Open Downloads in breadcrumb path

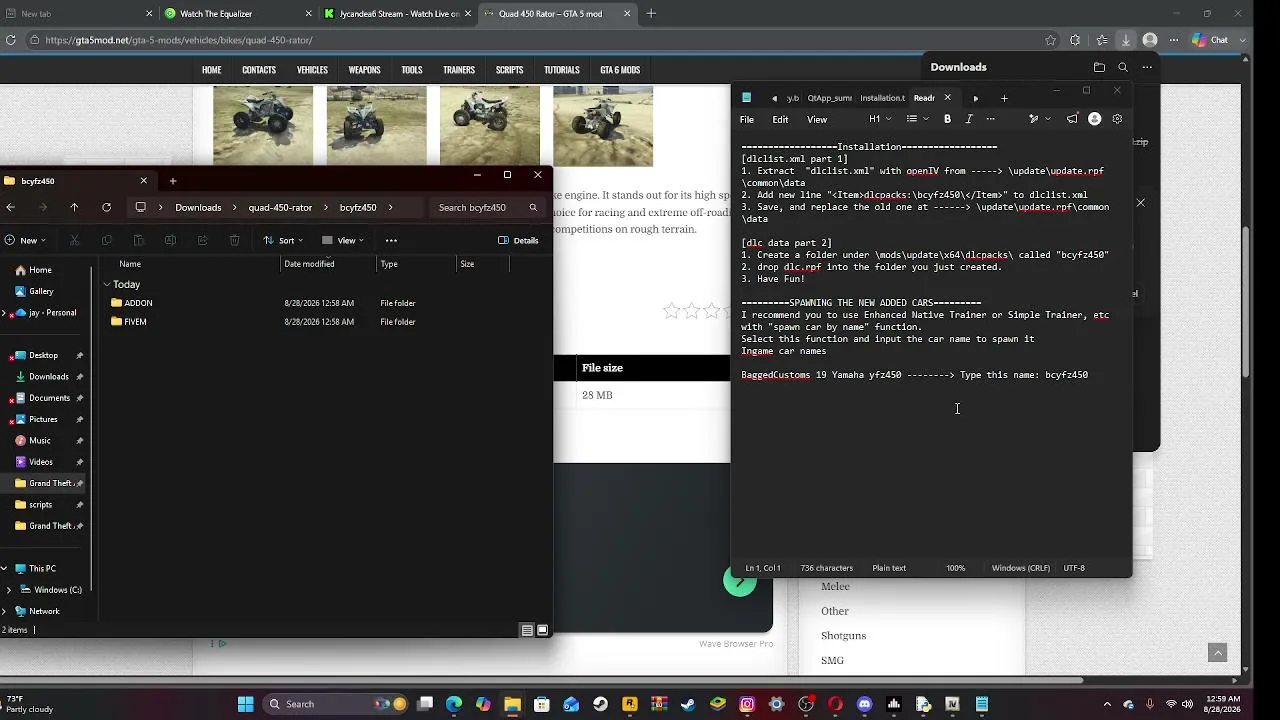pos(198,207)
